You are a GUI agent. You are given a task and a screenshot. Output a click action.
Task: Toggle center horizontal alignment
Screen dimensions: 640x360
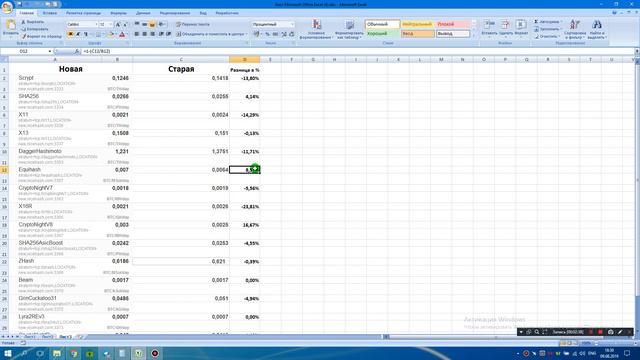pos(144,34)
